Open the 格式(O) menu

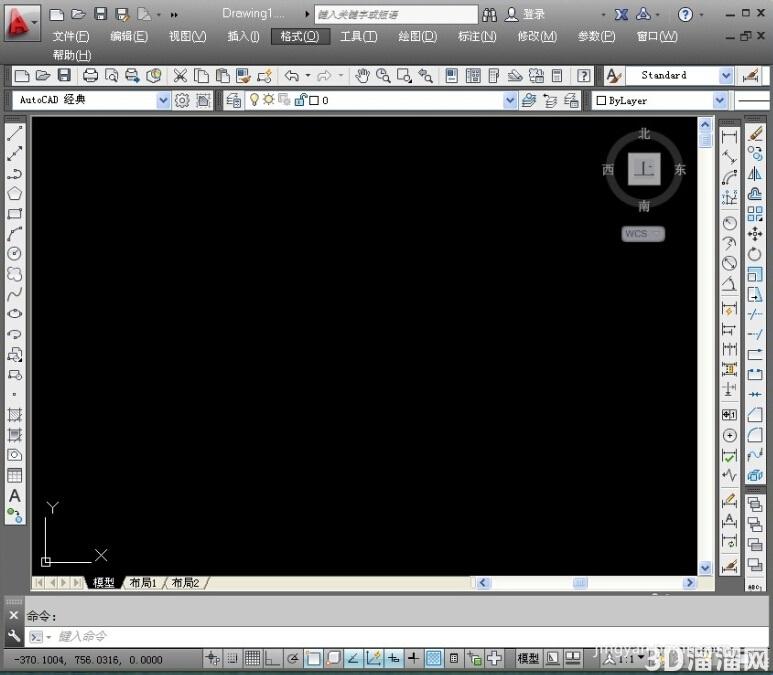tap(300, 36)
